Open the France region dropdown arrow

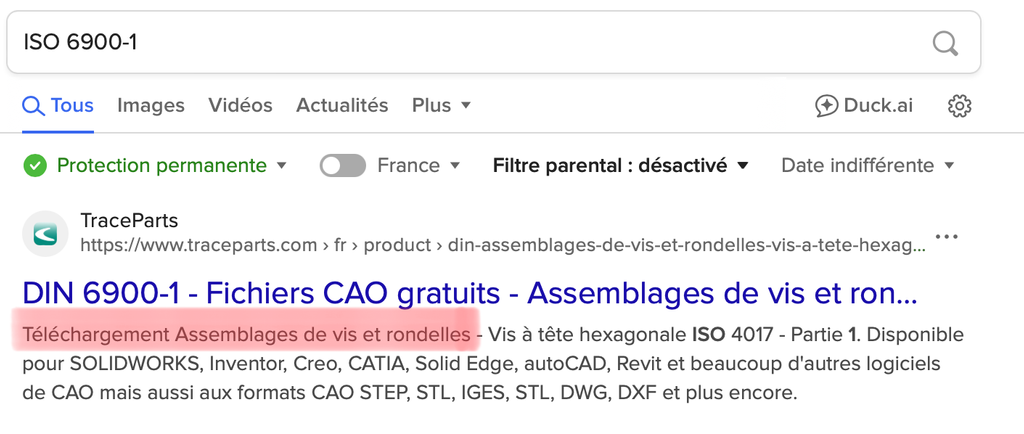tap(455, 166)
